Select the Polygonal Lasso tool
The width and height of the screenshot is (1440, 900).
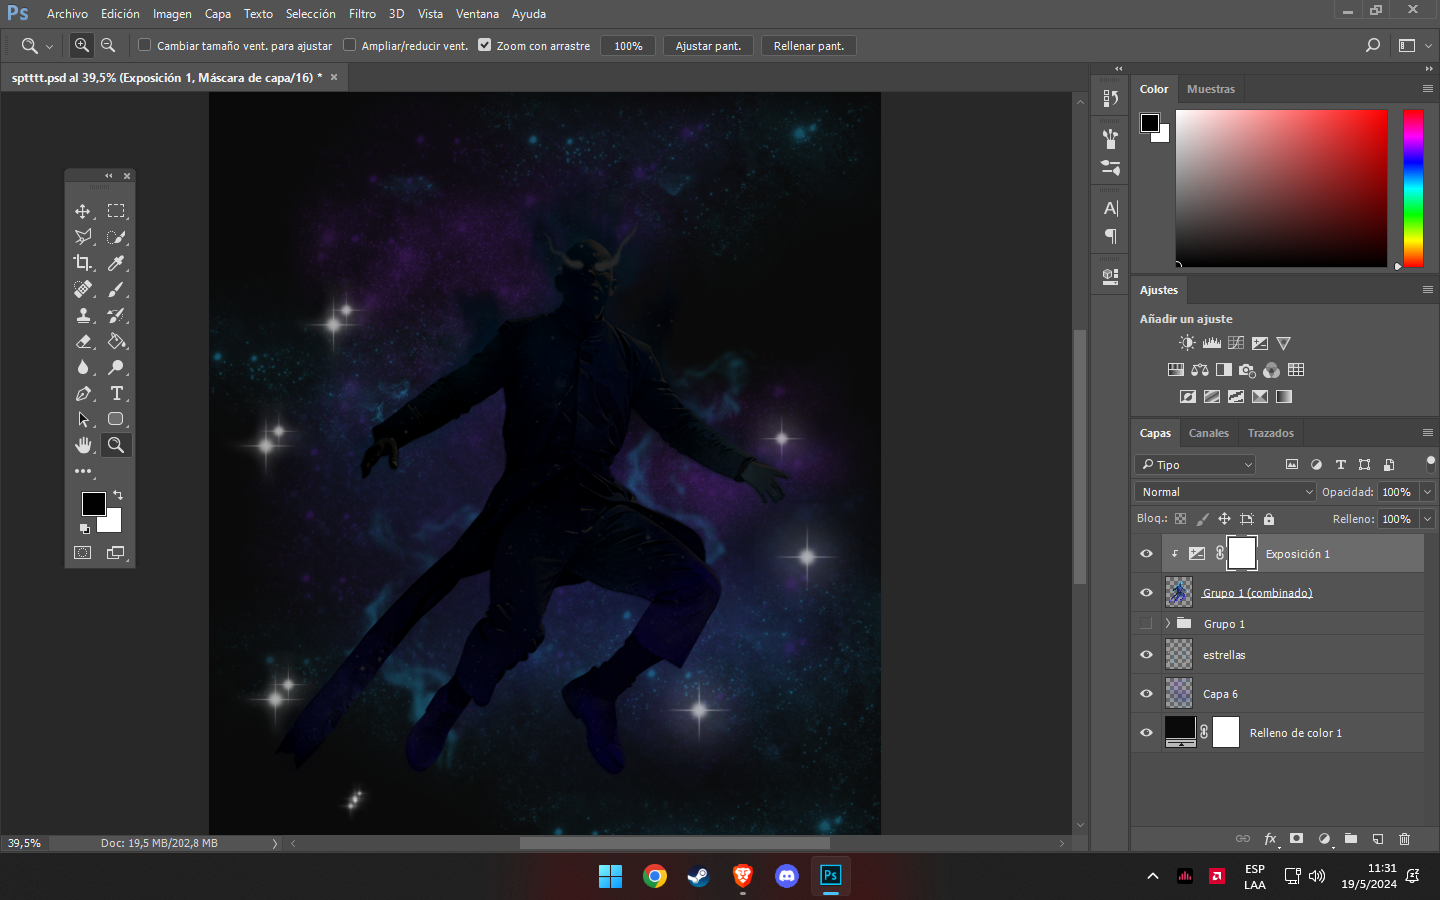(x=83, y=237)
